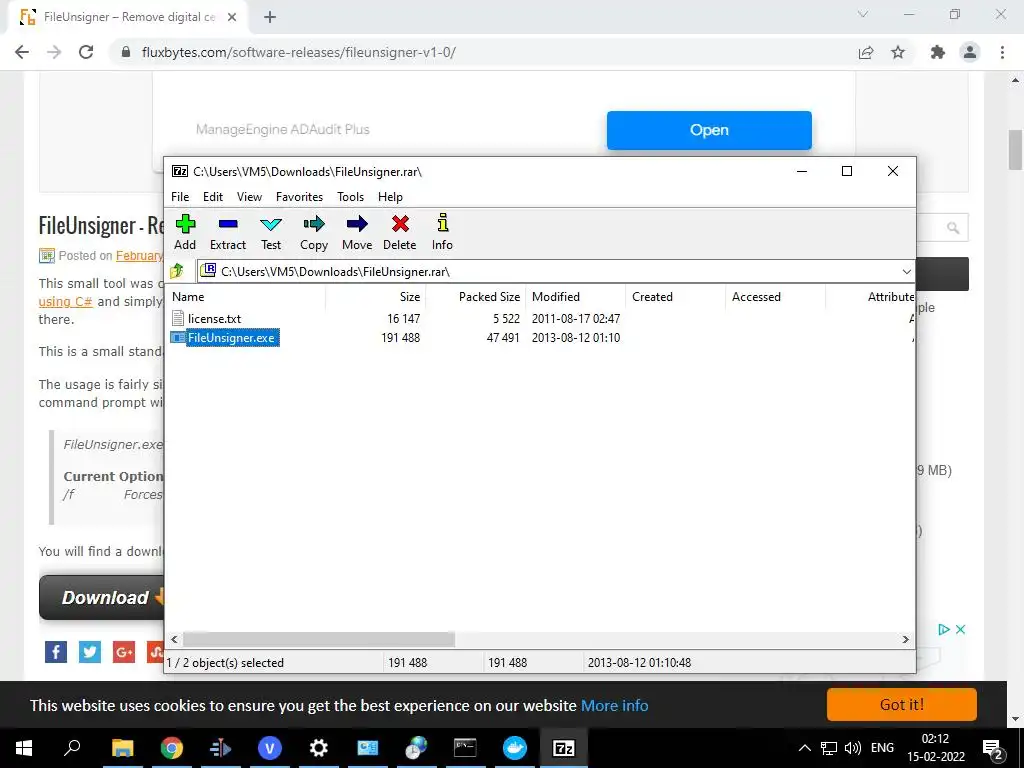1024x768 pixels.
Task: Click the scroll right arrow in 7-Zip
Action: click(x=905, y=639)
